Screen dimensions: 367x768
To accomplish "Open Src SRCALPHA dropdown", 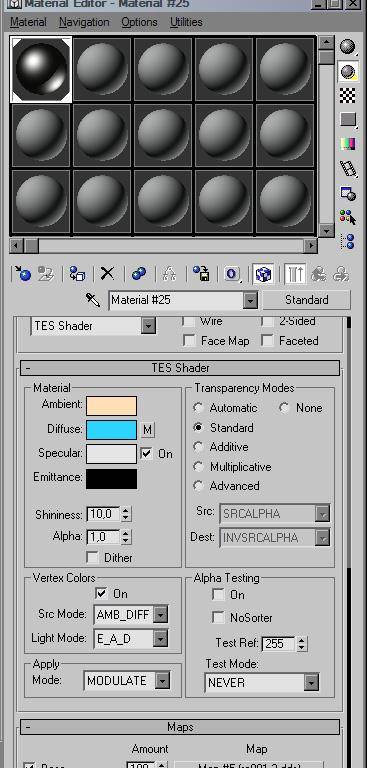I will click(x=322, y=514).
